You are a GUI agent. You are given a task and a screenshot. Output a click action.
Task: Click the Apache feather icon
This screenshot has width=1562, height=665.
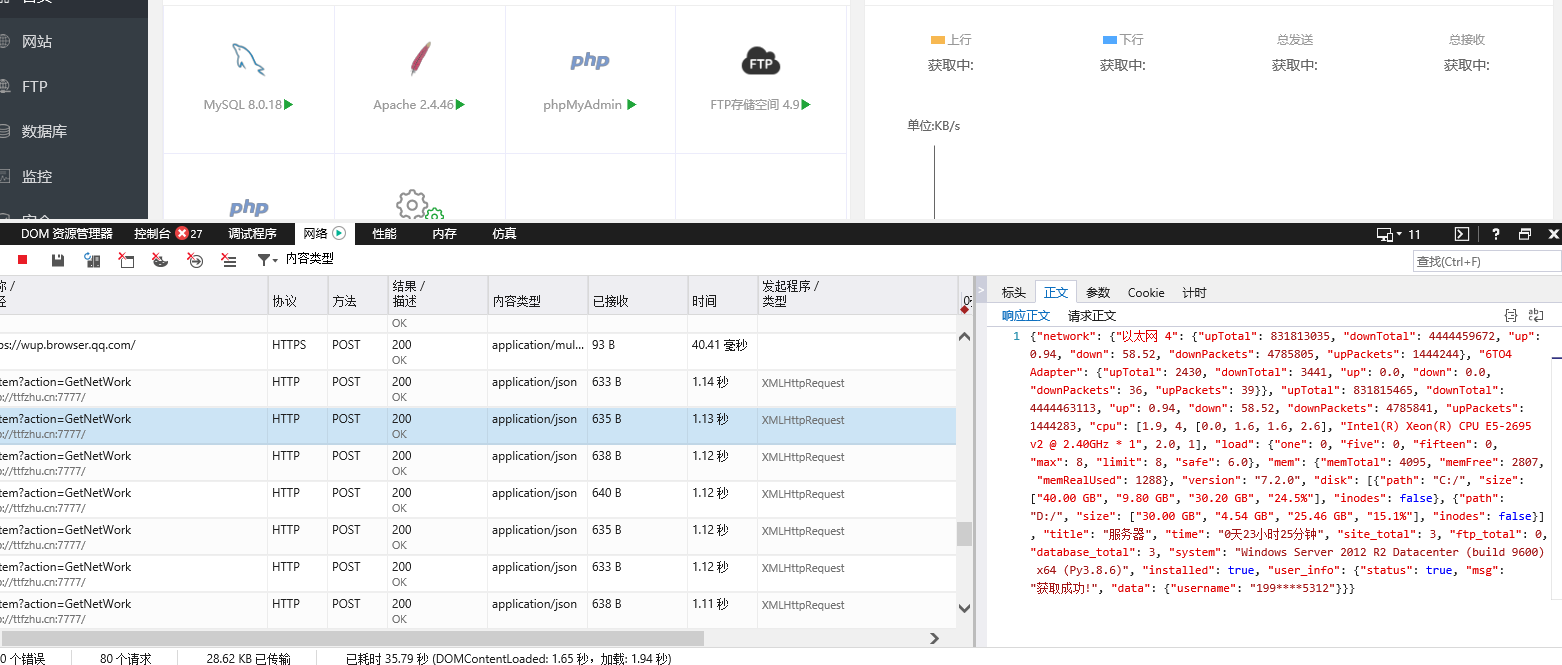[420, 60]
